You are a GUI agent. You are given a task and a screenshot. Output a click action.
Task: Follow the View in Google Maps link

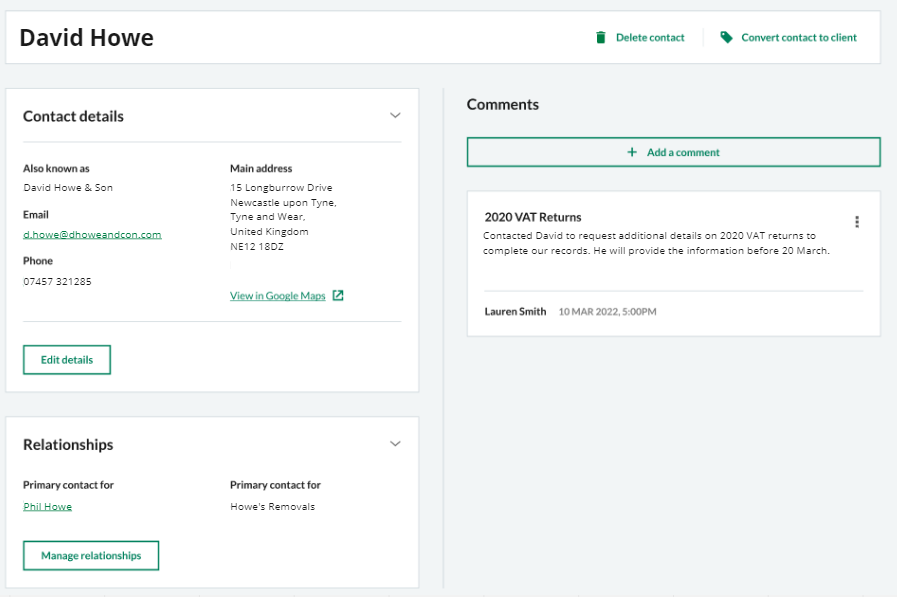[277, 296]
